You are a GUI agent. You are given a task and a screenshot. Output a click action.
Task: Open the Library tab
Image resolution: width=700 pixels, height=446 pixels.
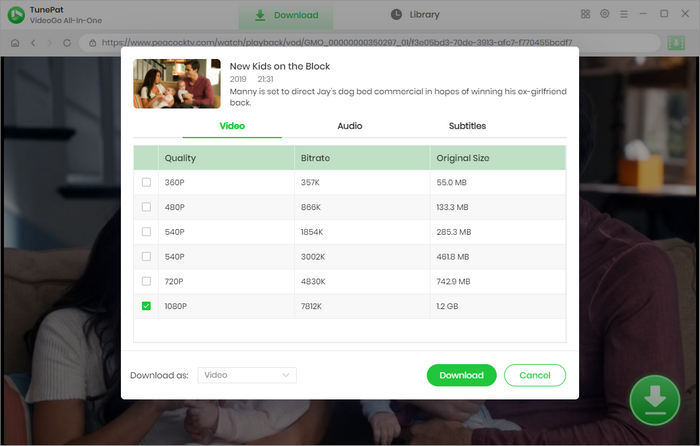coord(415,15)
